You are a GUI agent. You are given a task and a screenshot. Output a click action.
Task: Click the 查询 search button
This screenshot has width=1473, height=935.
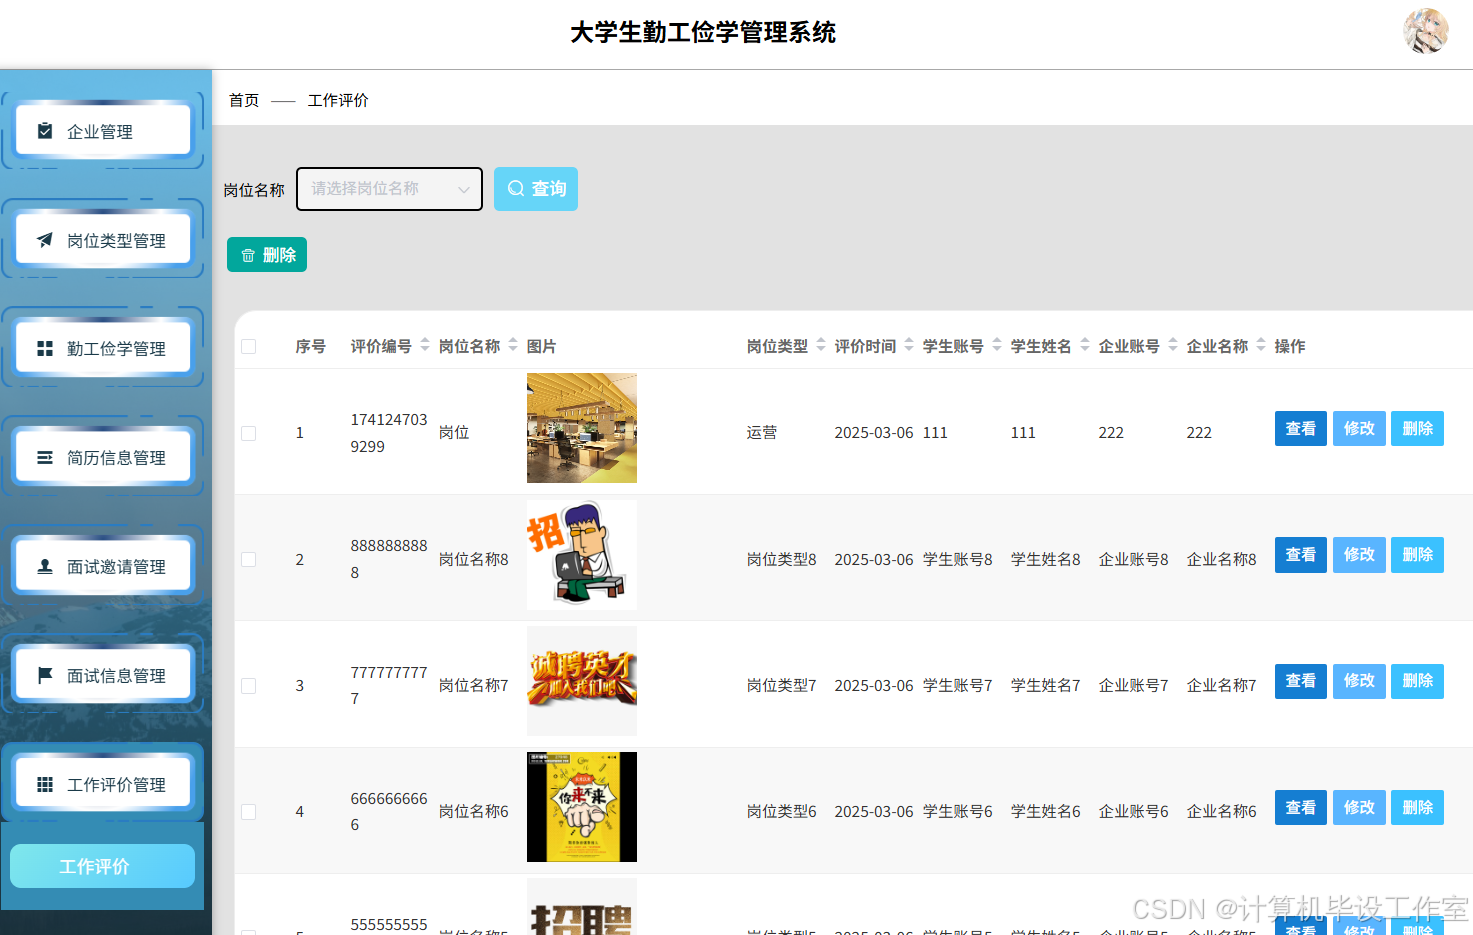pyautogui.click(x=536, y=189)
